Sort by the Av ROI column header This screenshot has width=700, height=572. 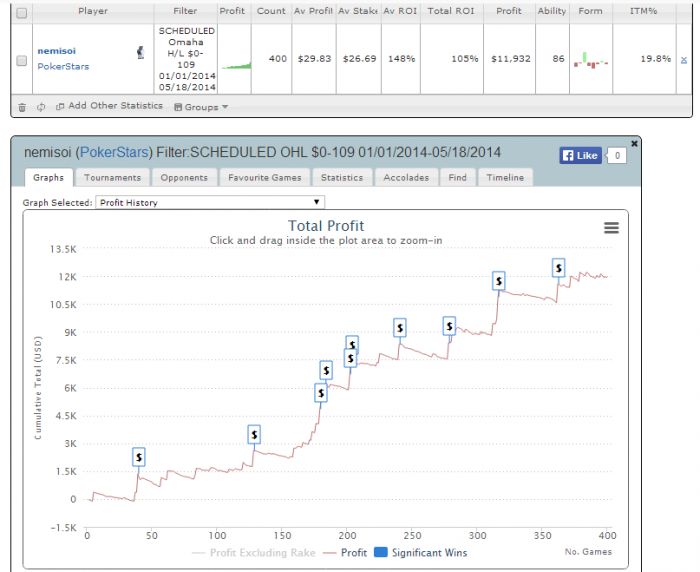tap(400, 11)
